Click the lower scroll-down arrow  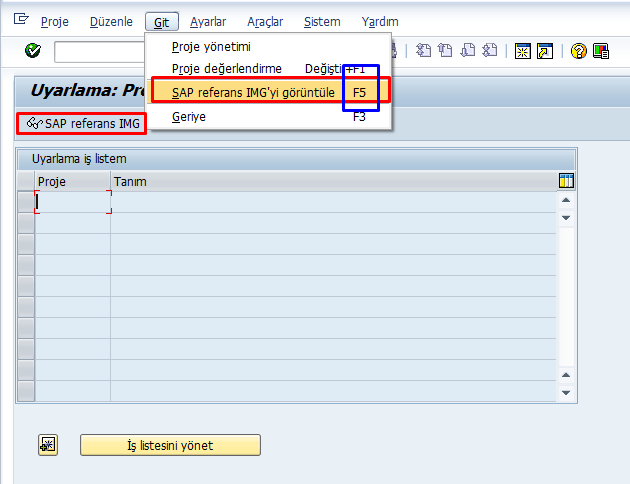566,392
